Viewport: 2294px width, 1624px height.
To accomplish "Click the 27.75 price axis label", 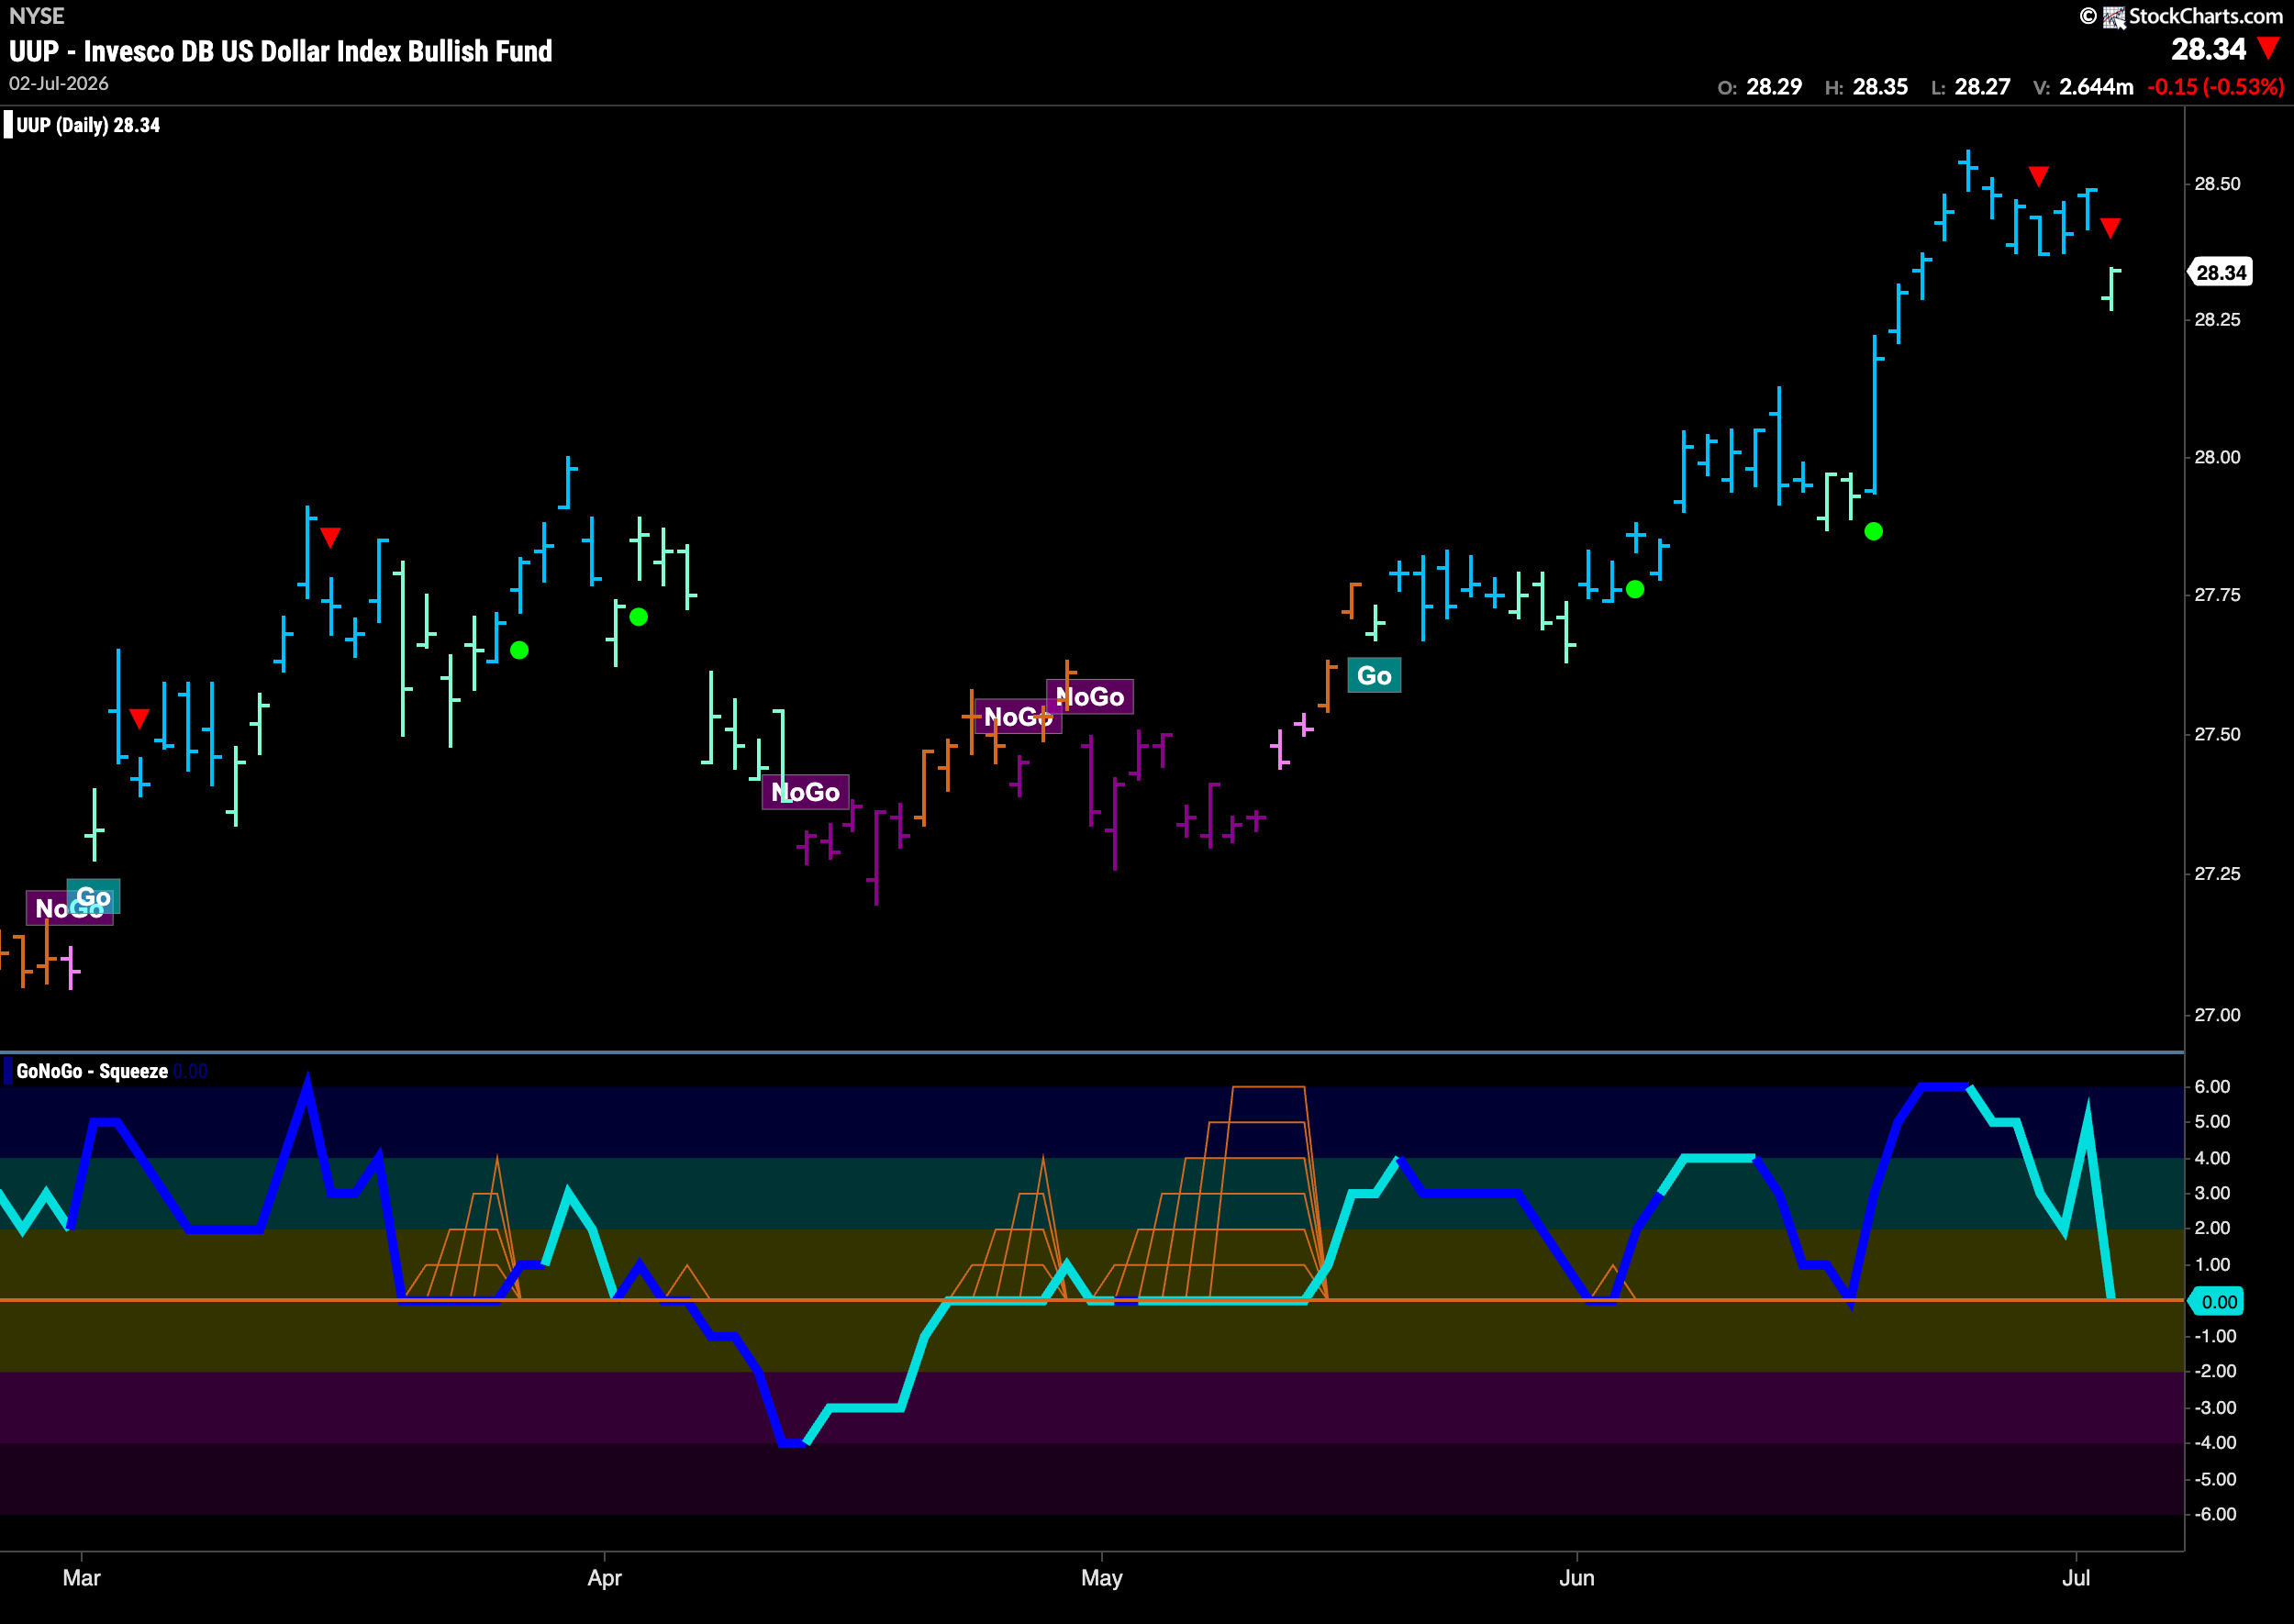I will [2217, 595].
